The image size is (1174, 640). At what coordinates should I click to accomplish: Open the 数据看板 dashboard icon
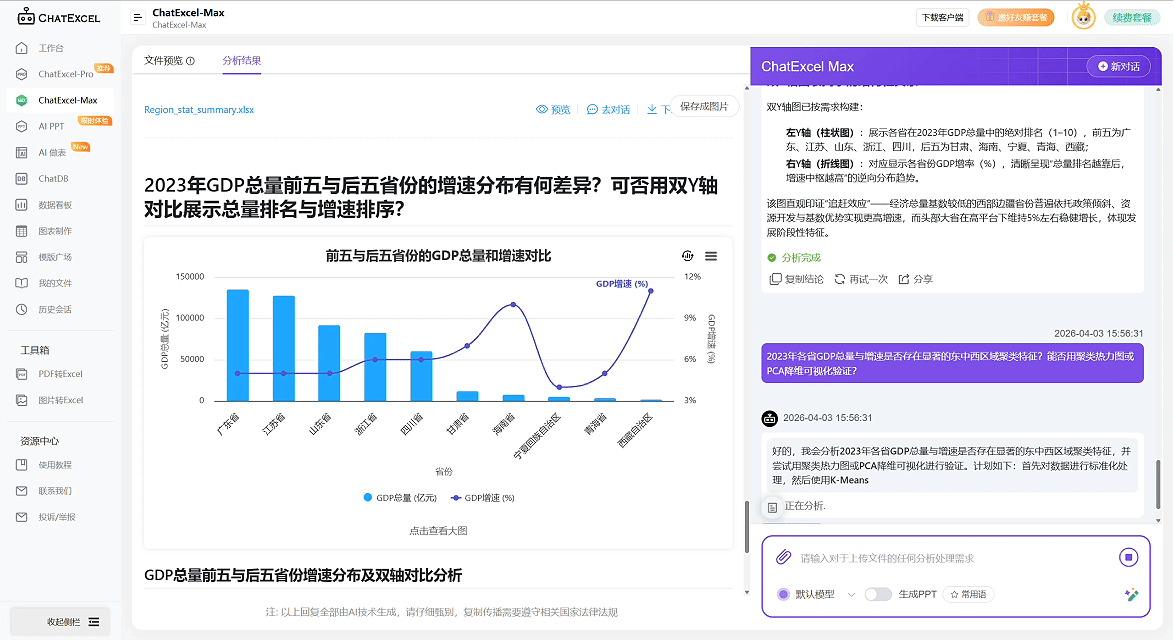pos(22,205)
